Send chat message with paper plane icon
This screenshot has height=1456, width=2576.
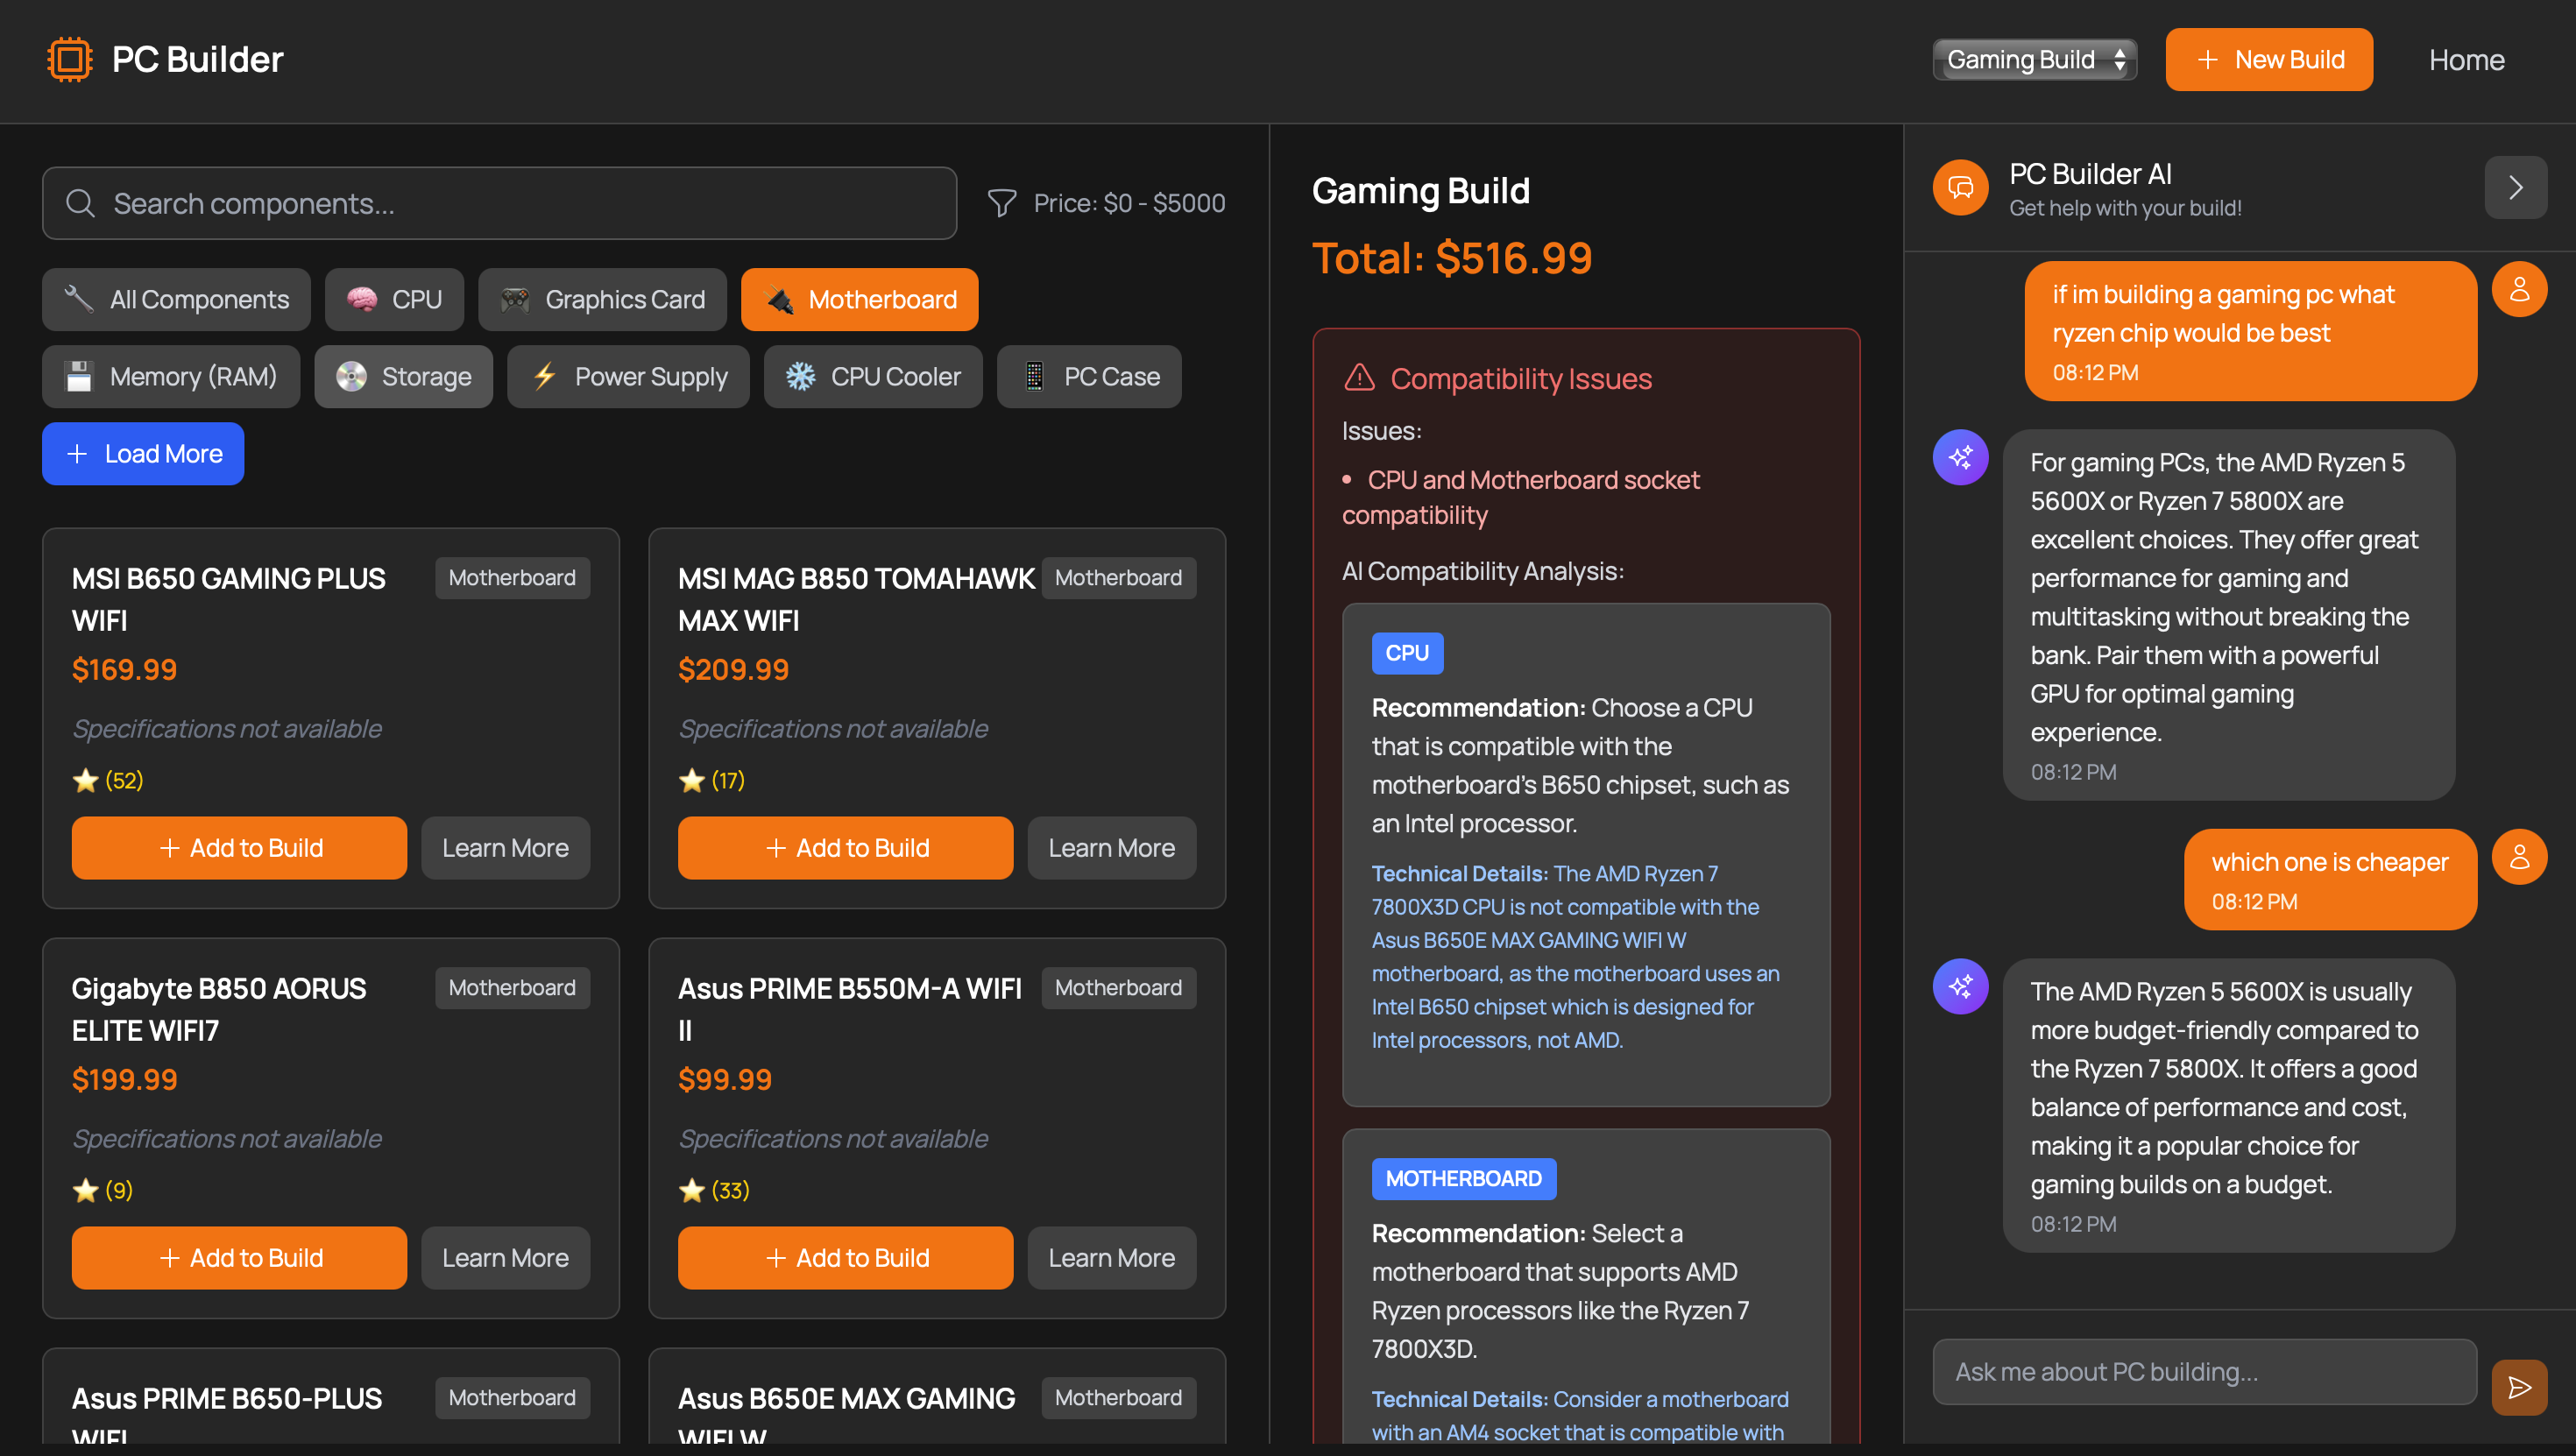click(2518, 1387)
